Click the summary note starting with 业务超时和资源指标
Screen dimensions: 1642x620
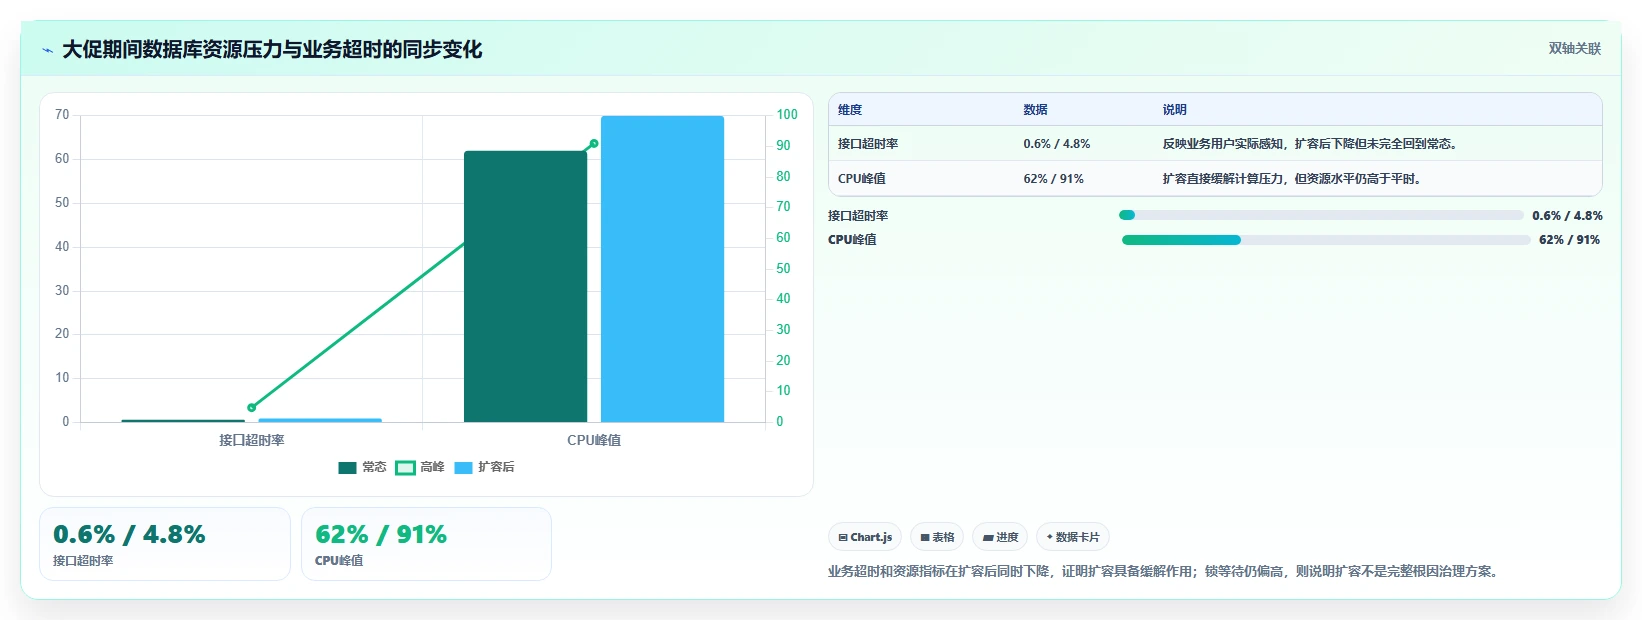click(1165, 572)
